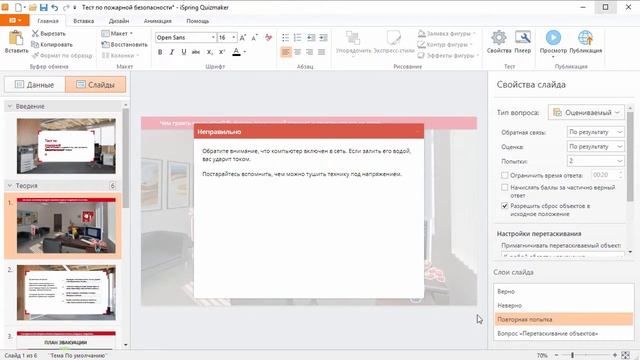640x360 pixels.
Task: Expand the Макет layout dropdown
Action: (x=117, y=33)
